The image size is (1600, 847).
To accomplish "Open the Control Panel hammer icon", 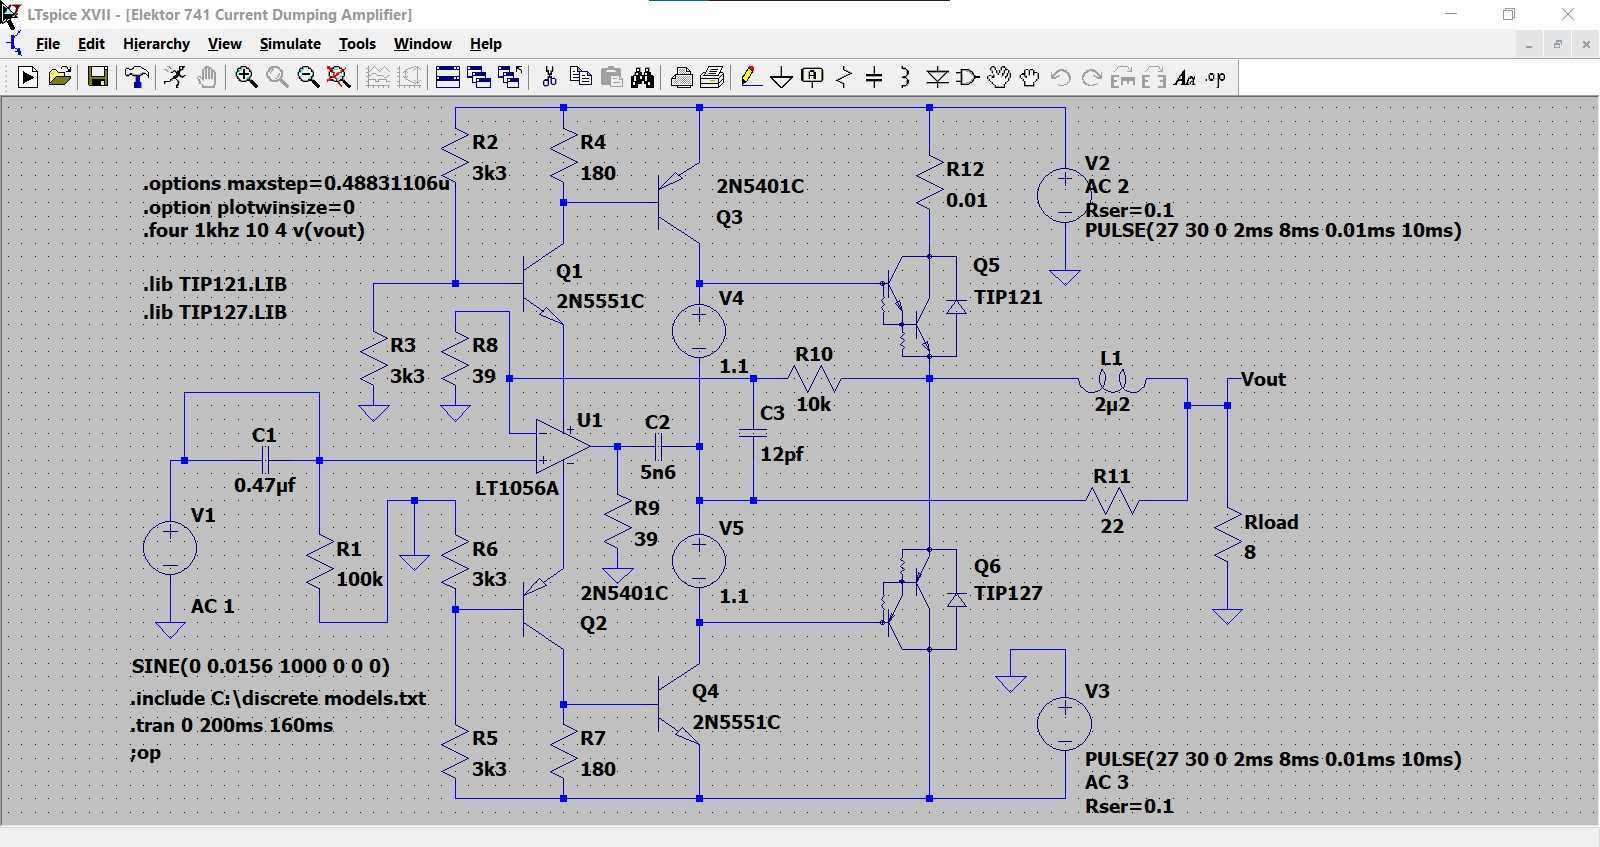I will tap(137, 77).
